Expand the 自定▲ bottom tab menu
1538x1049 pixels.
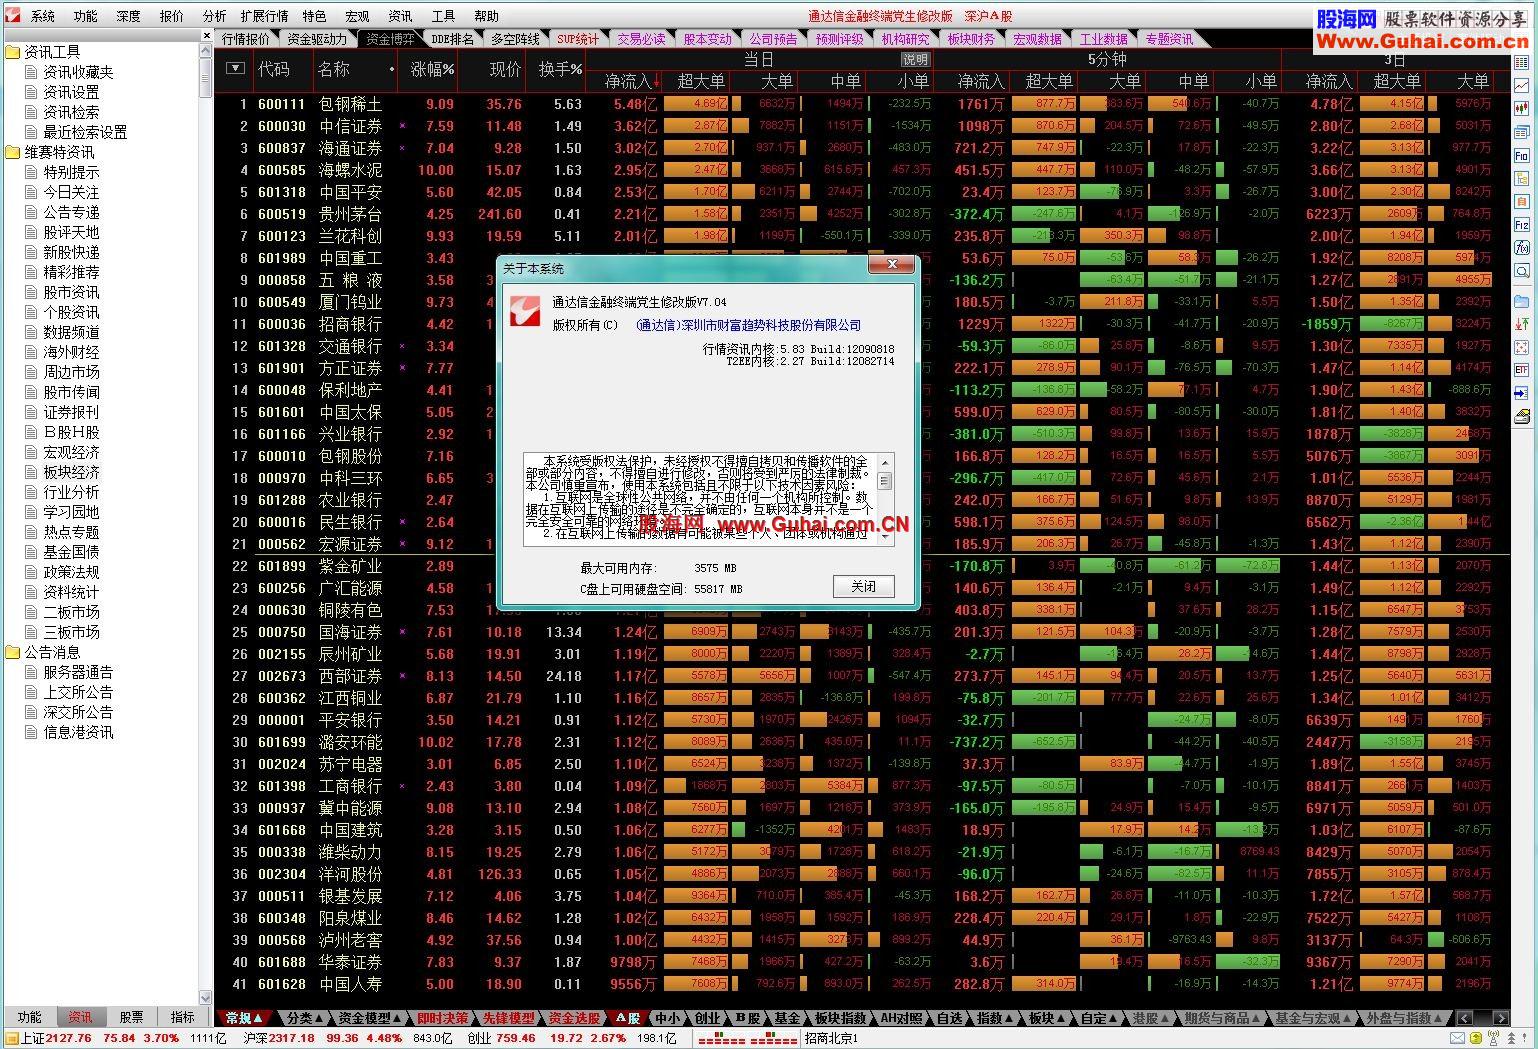[1099, 1018]
